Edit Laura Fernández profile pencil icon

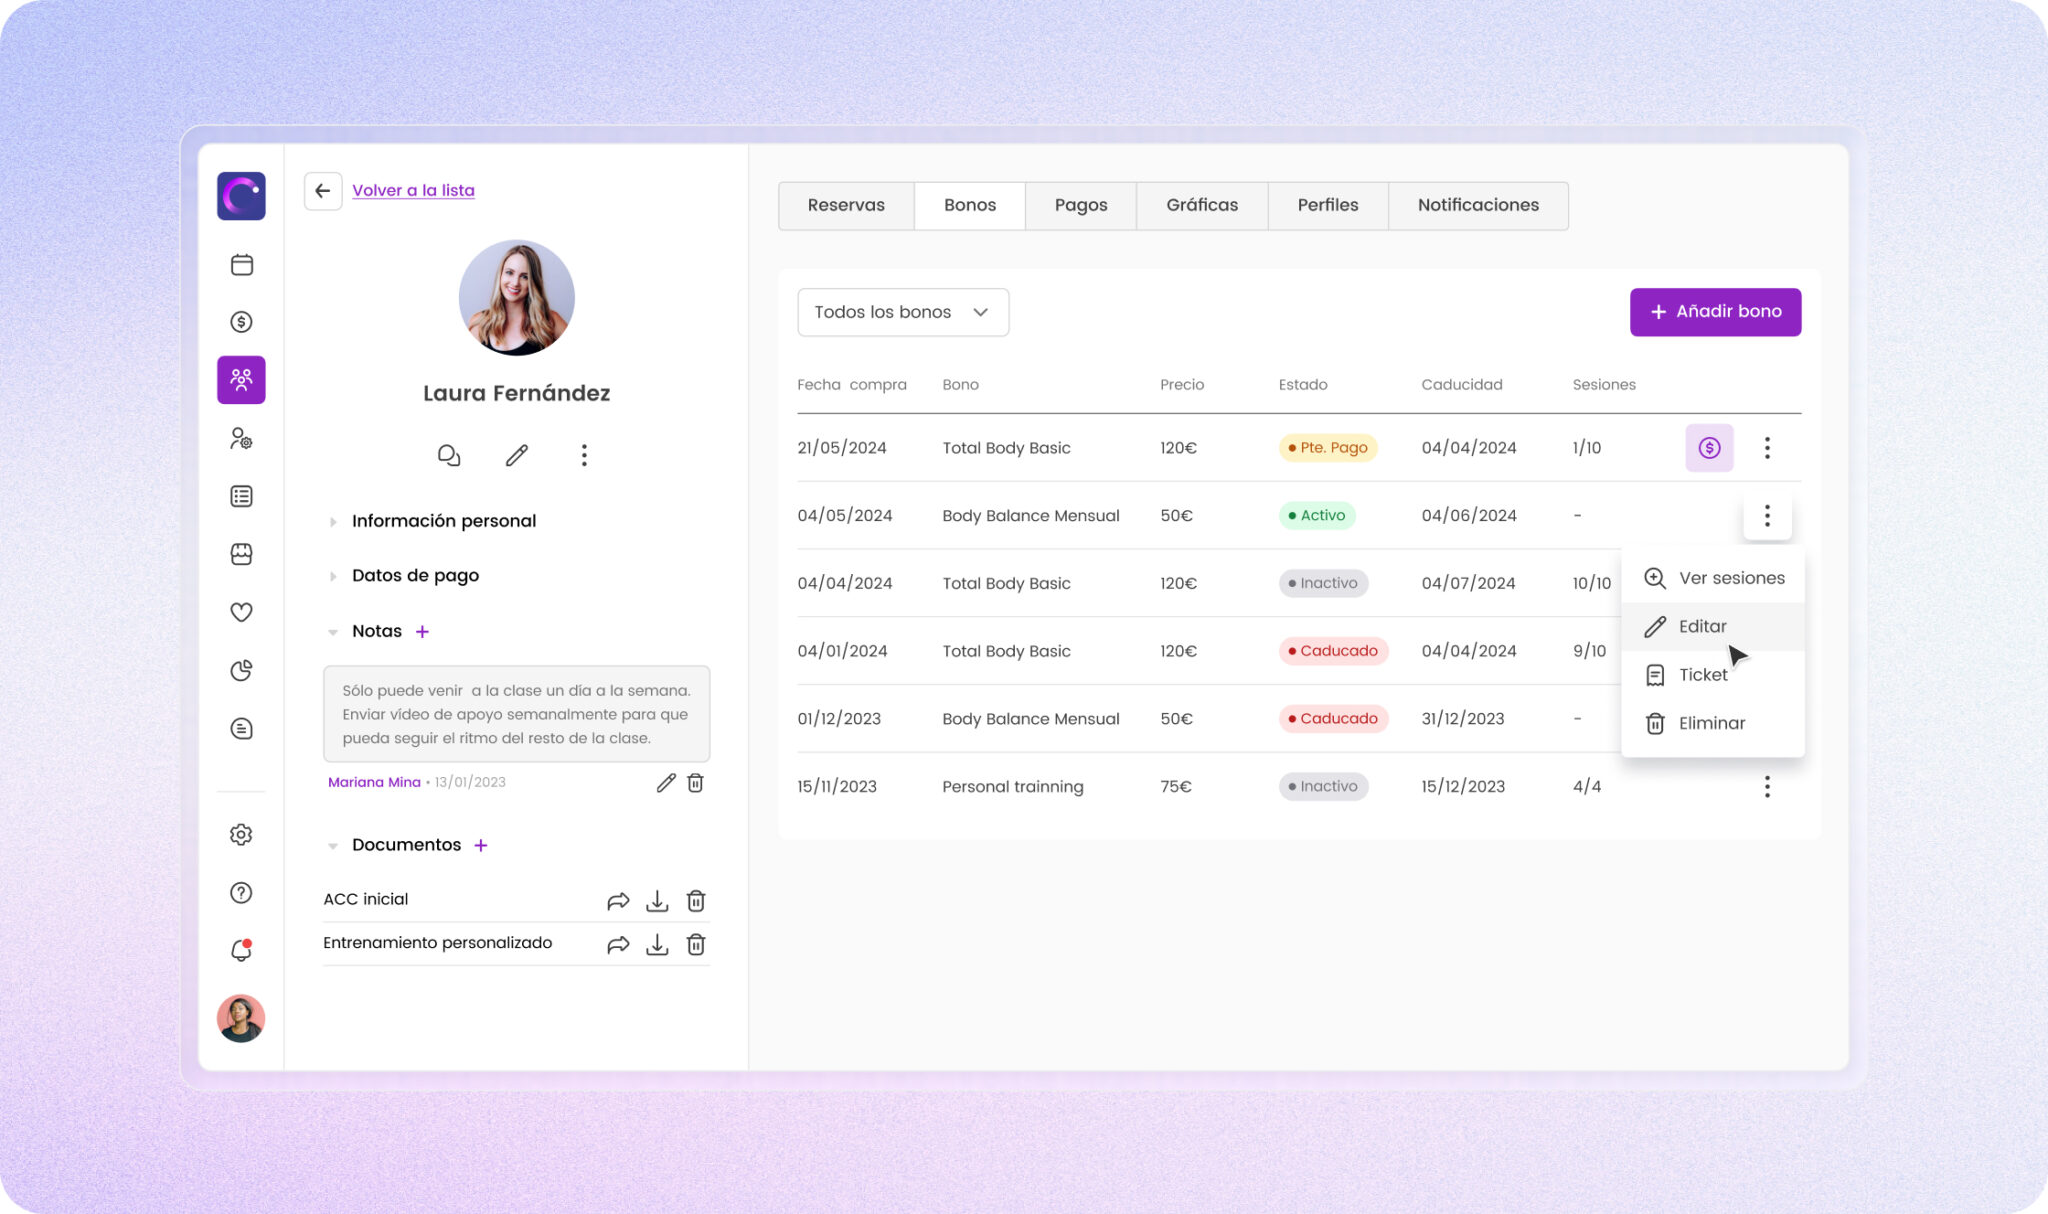point(517,456)
